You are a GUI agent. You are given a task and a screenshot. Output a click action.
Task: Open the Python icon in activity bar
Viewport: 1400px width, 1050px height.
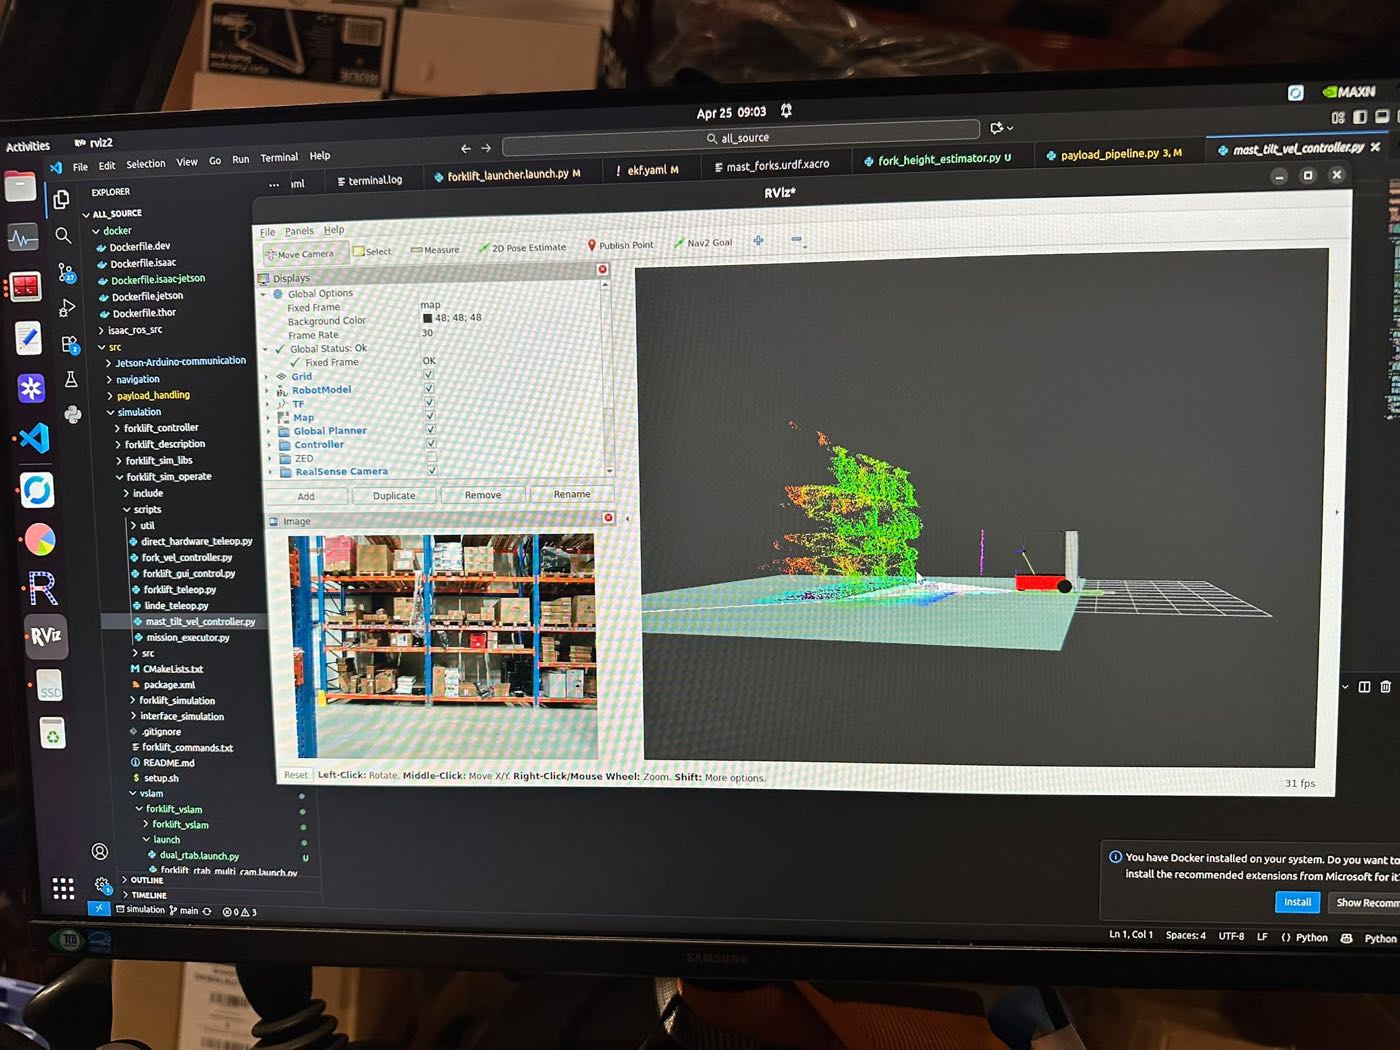73,413
